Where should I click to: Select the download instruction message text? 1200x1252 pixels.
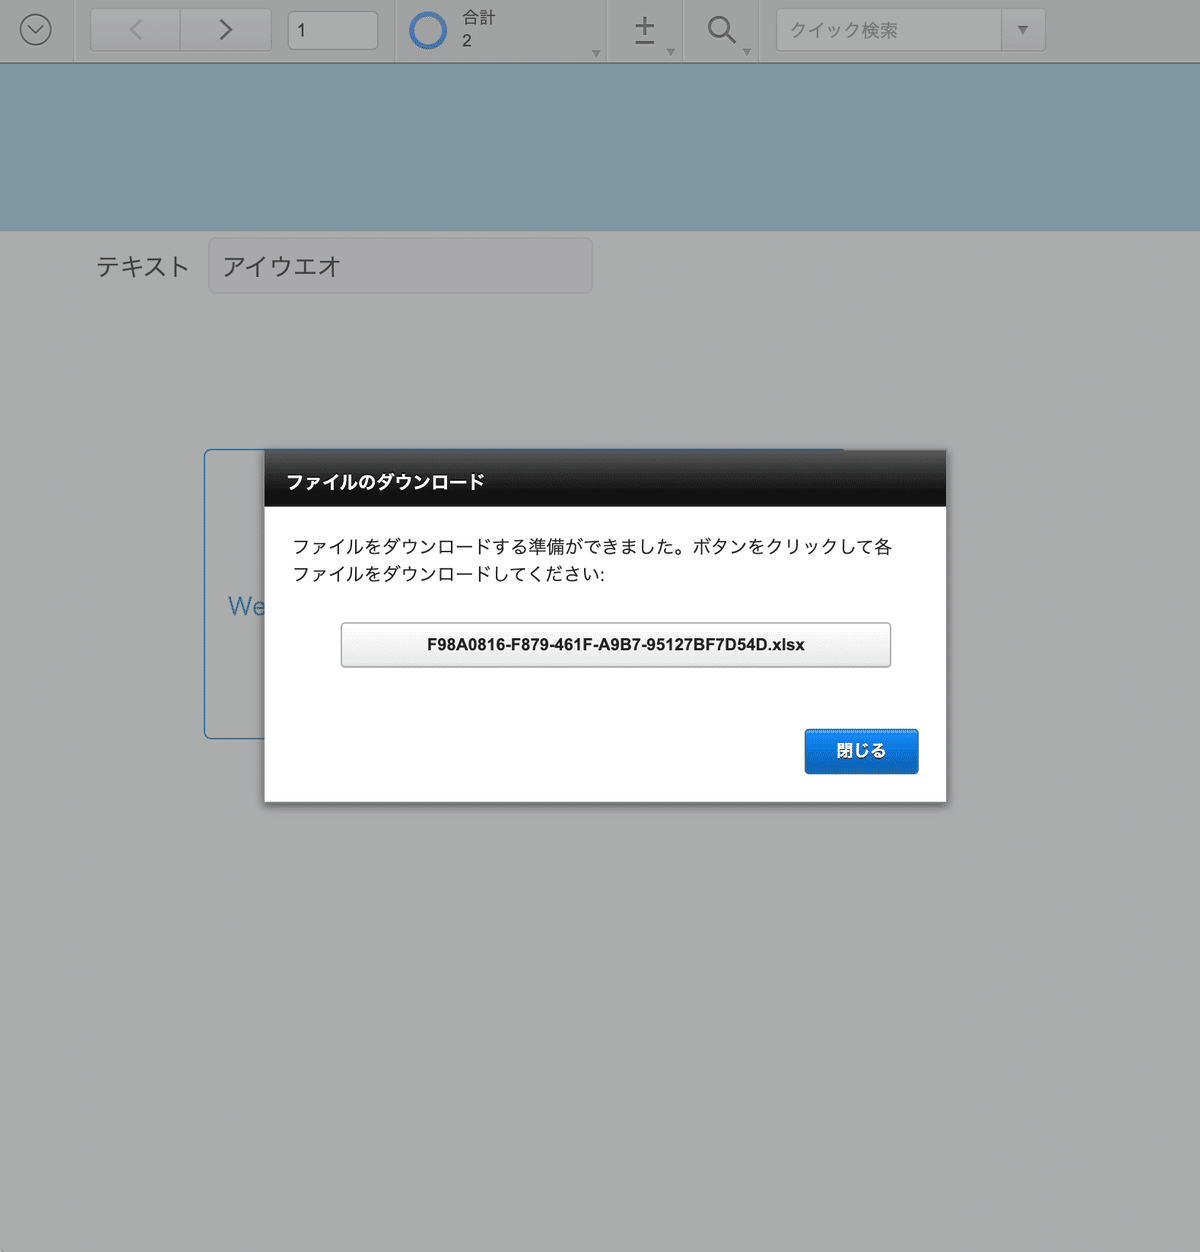click(592, 560)
